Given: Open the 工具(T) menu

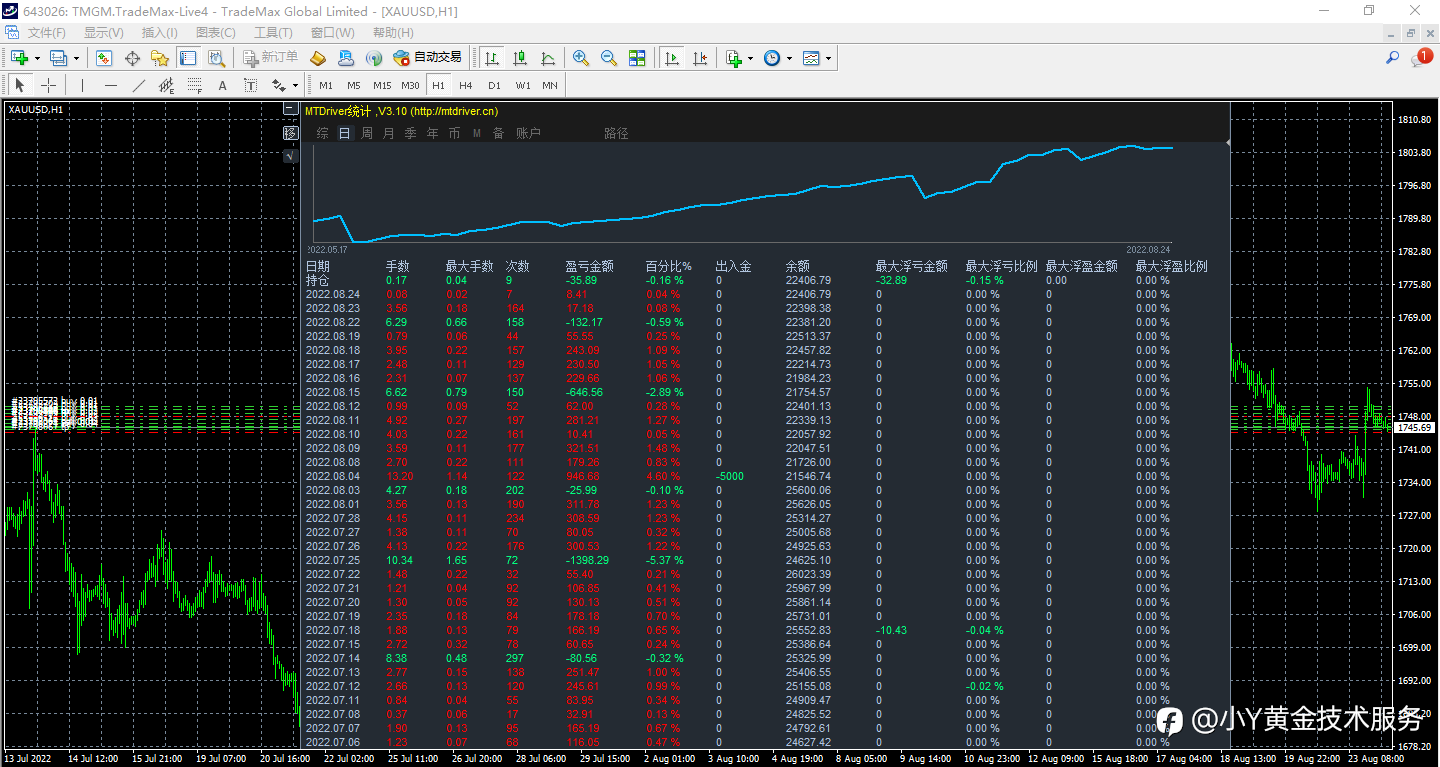Looking at the screenshot, I should click(x=272, y=32).
